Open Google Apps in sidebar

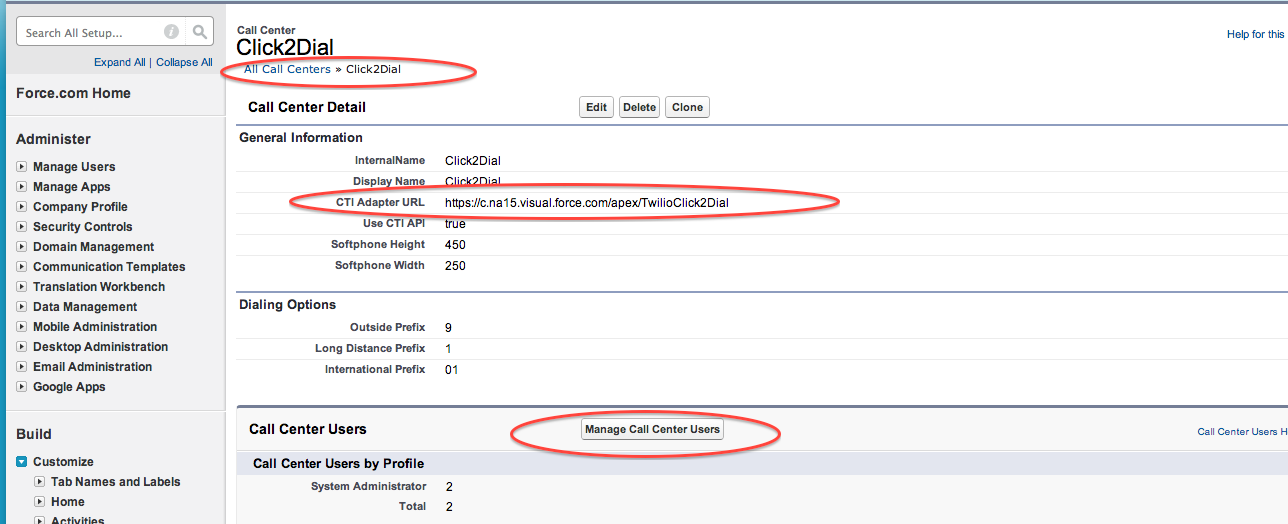[69, 387]
